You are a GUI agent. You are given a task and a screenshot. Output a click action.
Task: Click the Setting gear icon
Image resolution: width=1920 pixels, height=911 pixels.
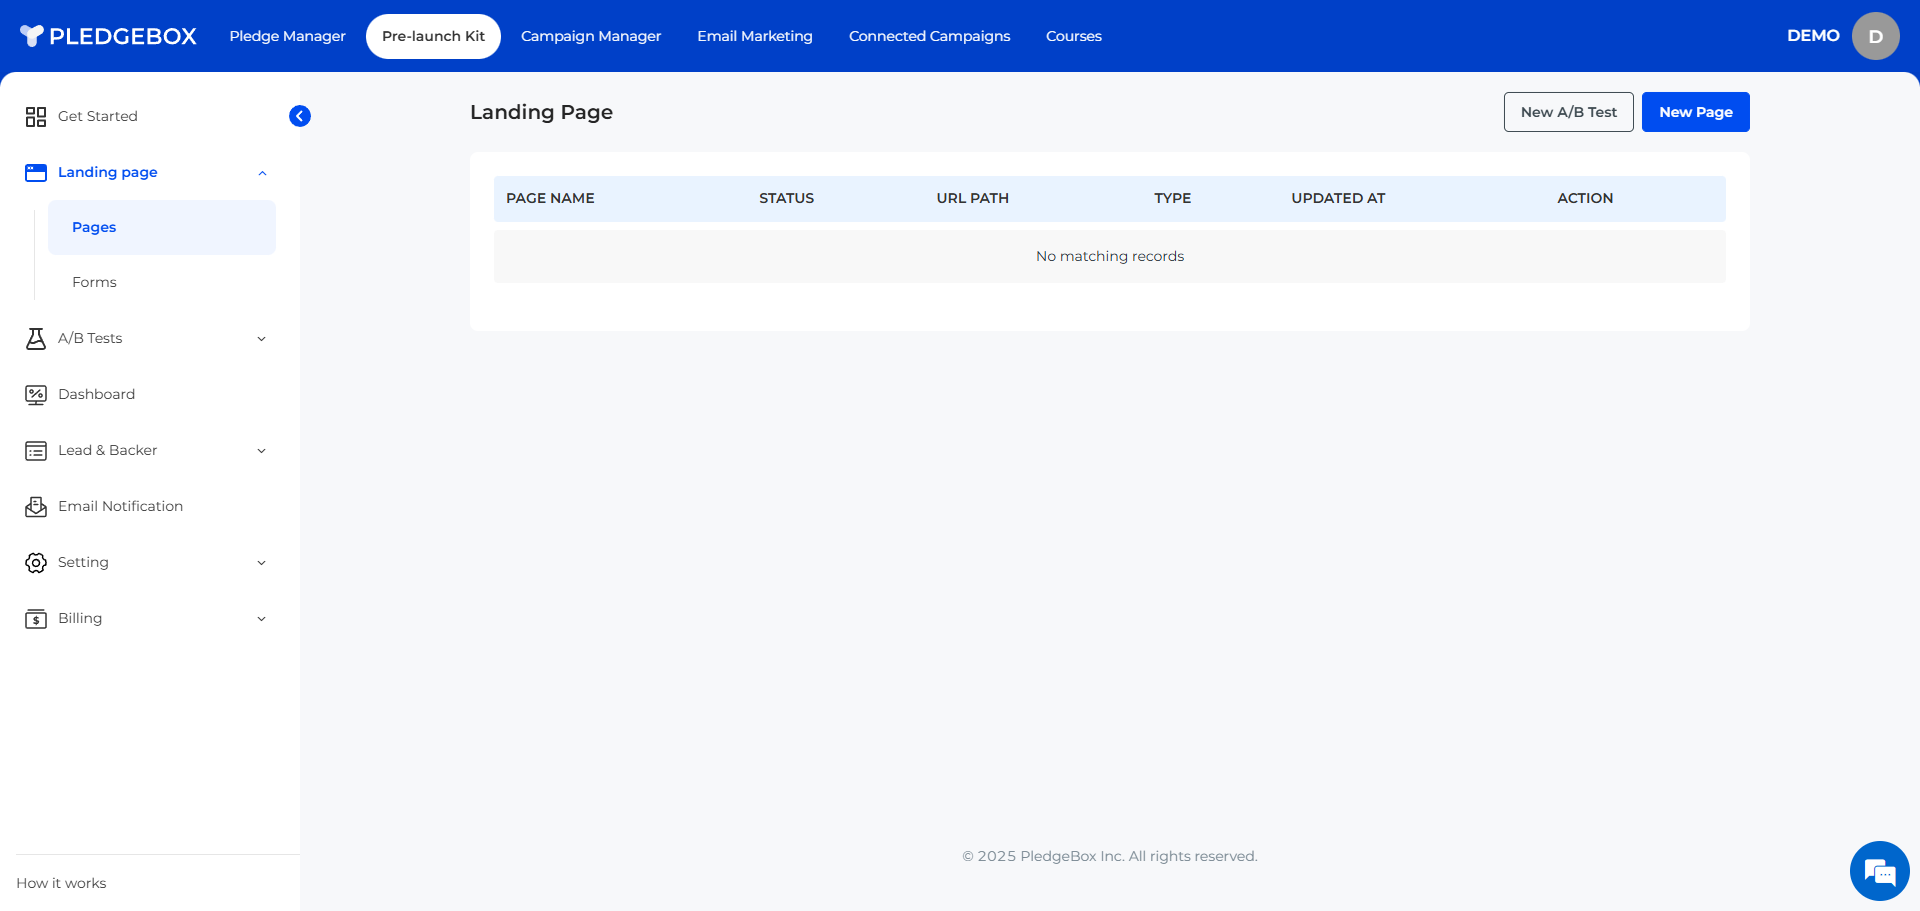coord(36,563)
